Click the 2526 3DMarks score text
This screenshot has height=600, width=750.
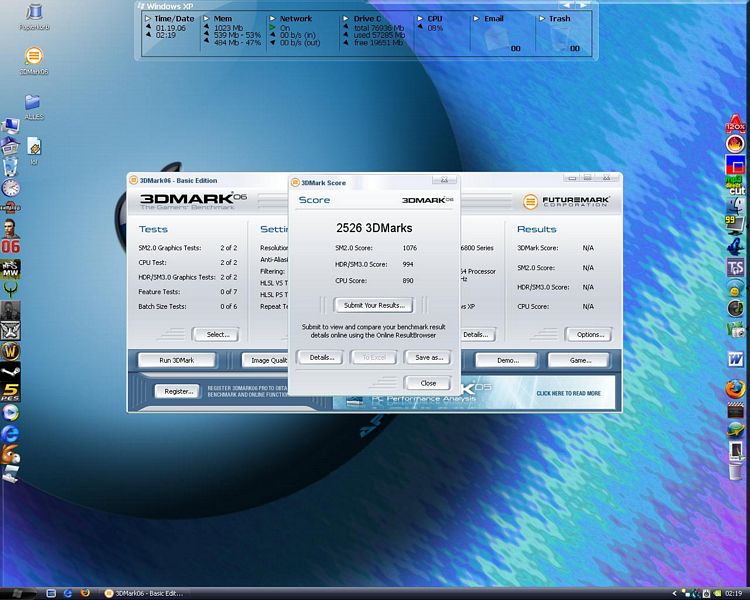click(x=374, y=228)
